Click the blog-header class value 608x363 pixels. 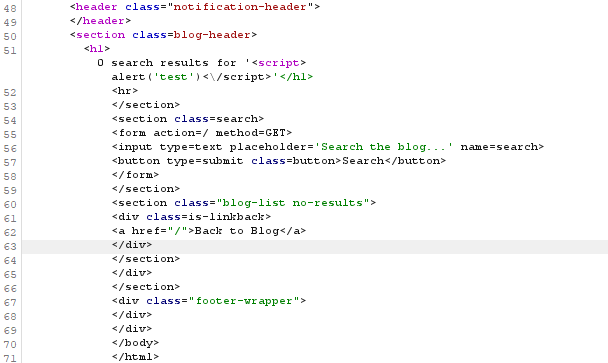212,35
